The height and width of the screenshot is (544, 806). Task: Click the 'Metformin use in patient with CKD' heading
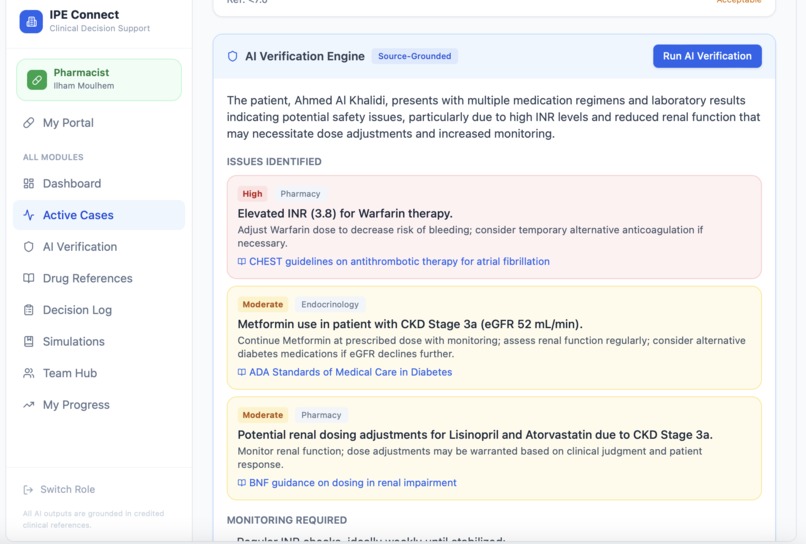(410, 324)
